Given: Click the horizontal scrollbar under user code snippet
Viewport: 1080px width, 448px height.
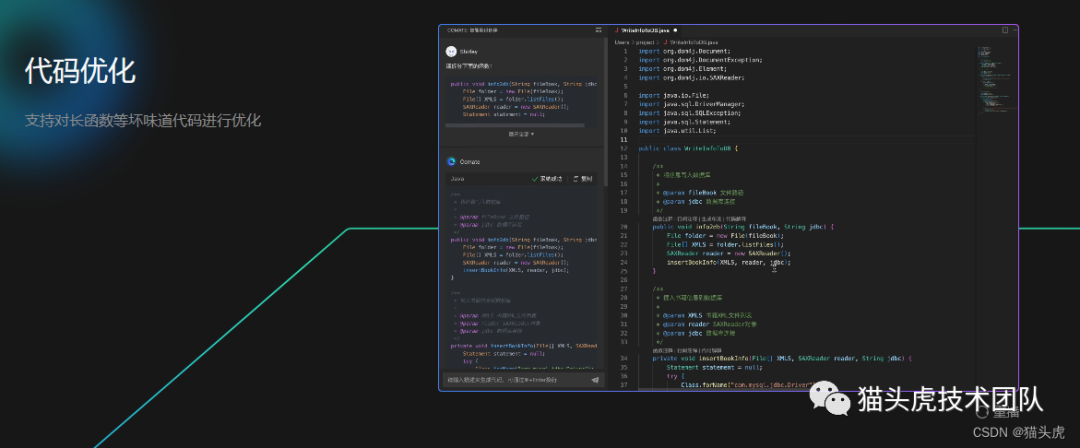Looking at the screenshot, I should coord(515,125).
